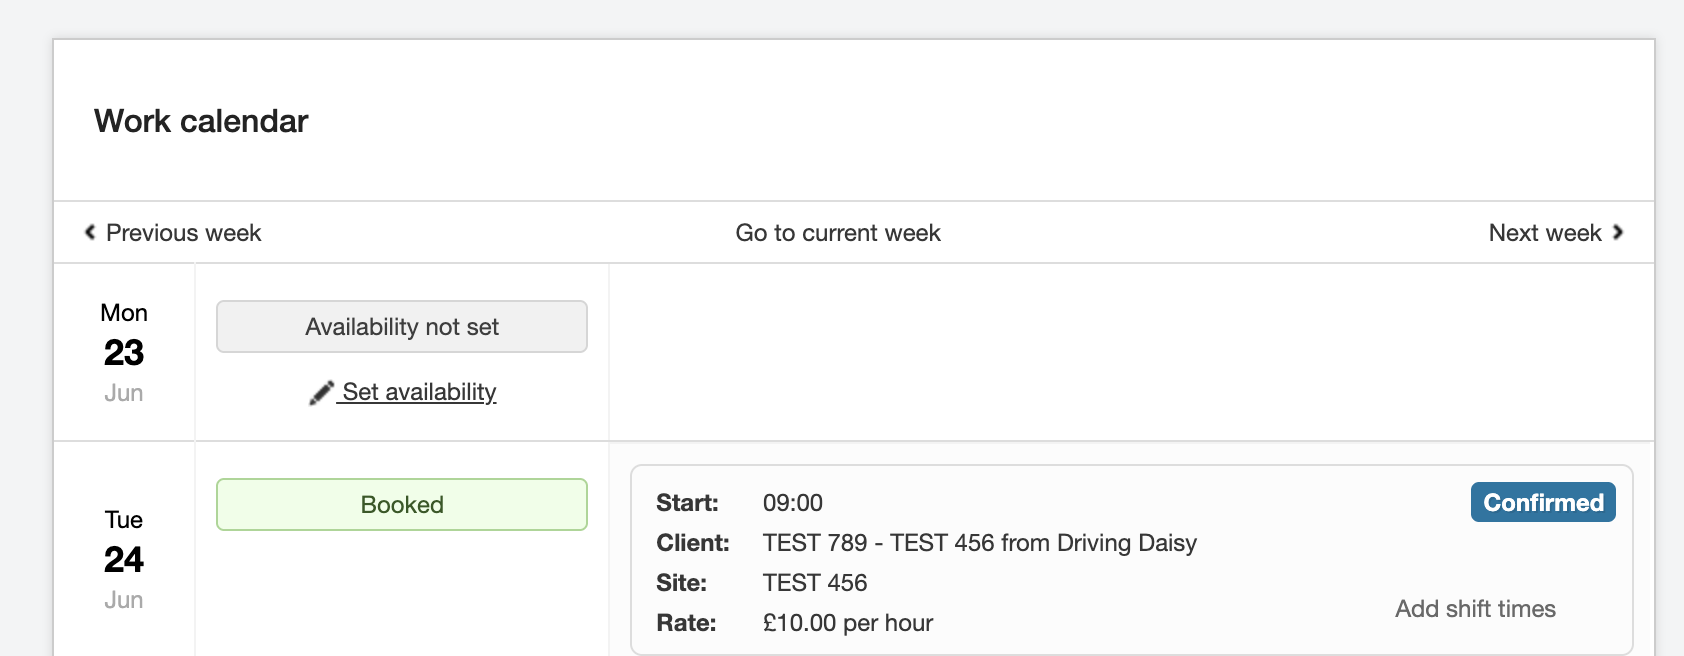Jump to the current week
1684x656 pixels.
(838, 233)
